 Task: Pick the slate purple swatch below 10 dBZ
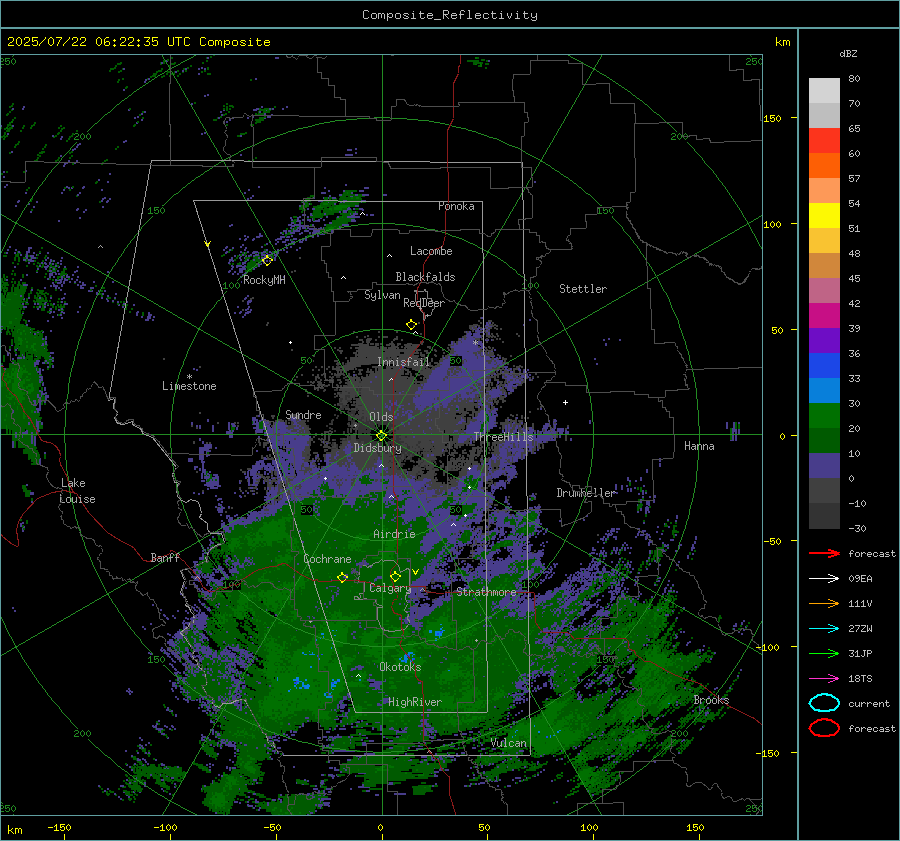[824, 466]
